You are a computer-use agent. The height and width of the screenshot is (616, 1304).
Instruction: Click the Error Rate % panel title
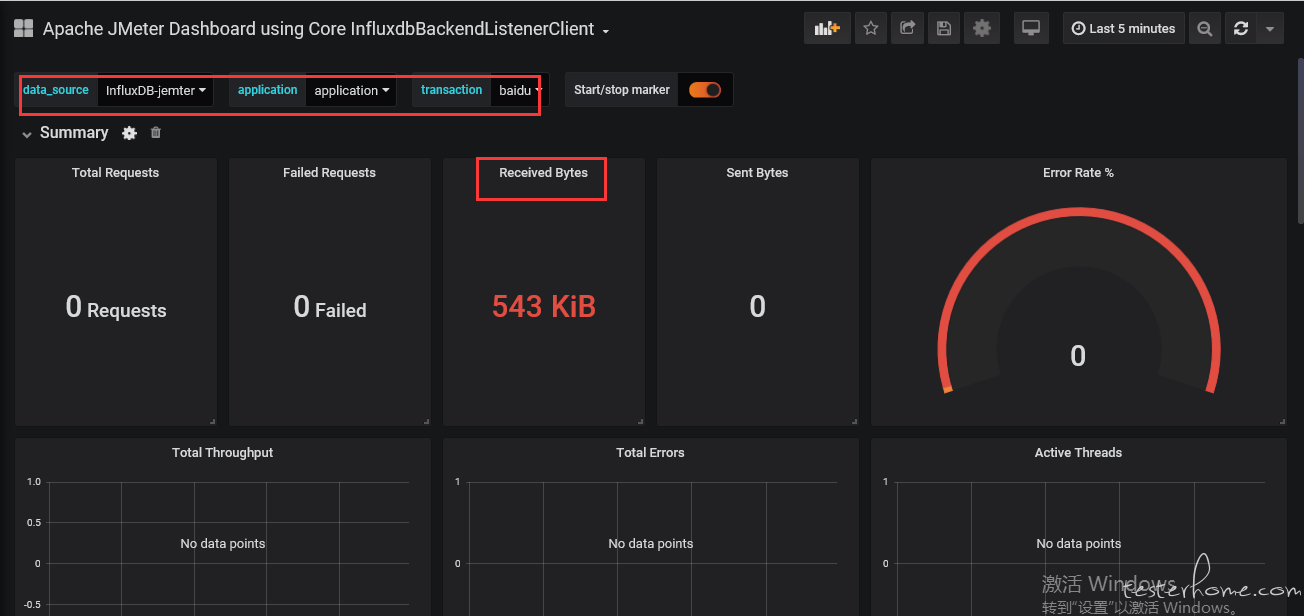1078,173
